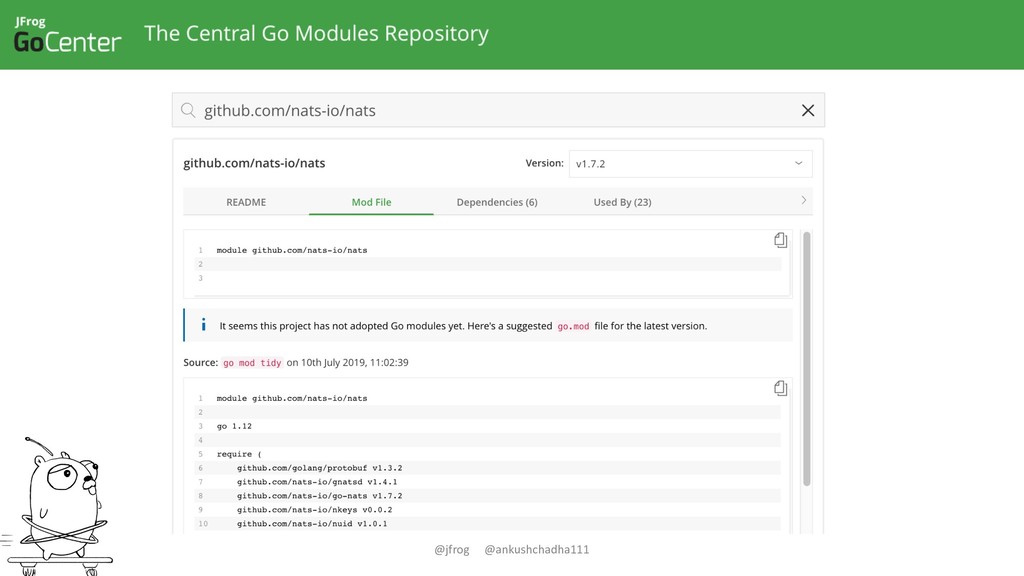The height and width of the screenshot is (576, 1024).
Task: Click the go.mod code label in notice
Action: pos(573,327)
